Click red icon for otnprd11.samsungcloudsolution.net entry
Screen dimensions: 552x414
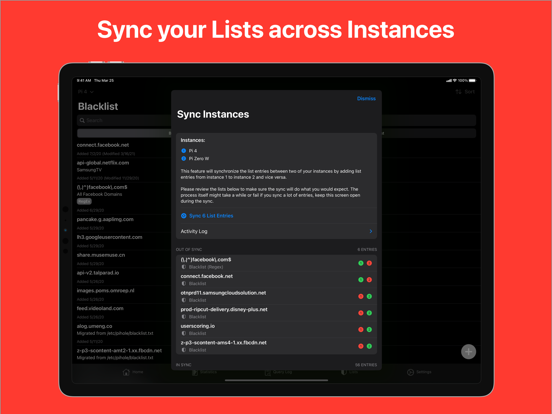[360, 296]
